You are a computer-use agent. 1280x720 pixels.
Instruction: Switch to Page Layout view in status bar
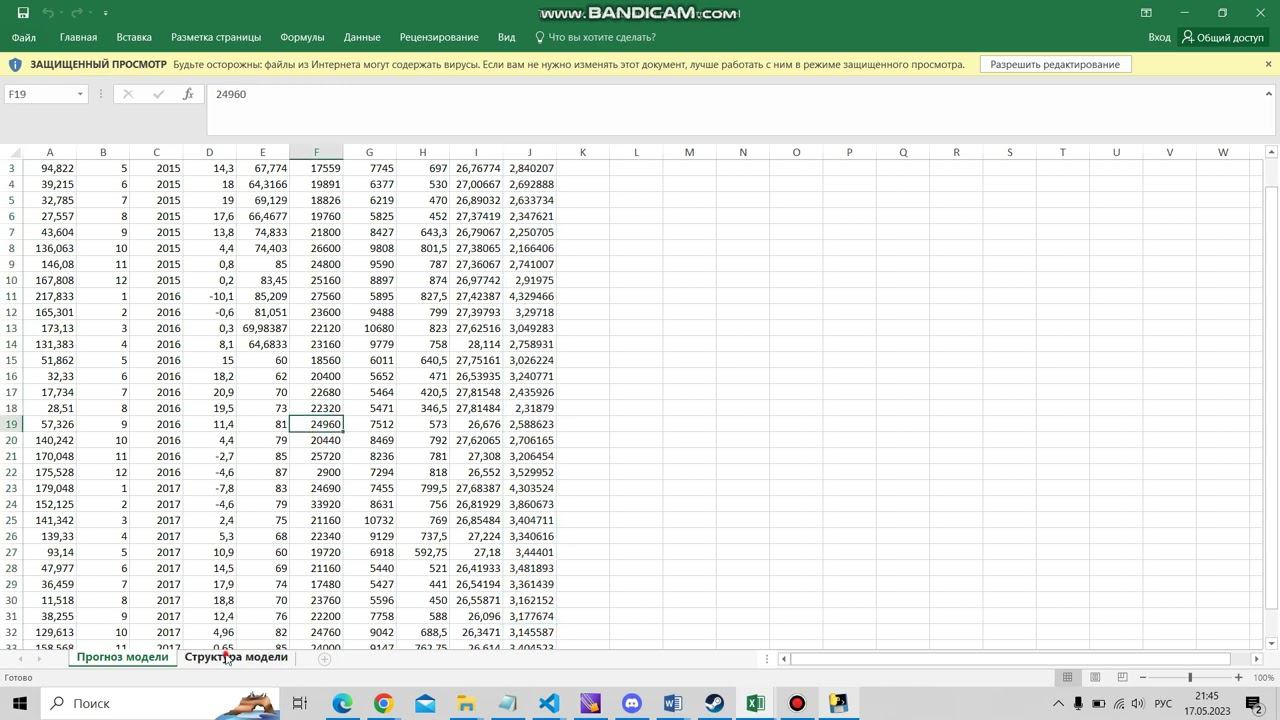pyautogui.click(x=1095, y=677)
